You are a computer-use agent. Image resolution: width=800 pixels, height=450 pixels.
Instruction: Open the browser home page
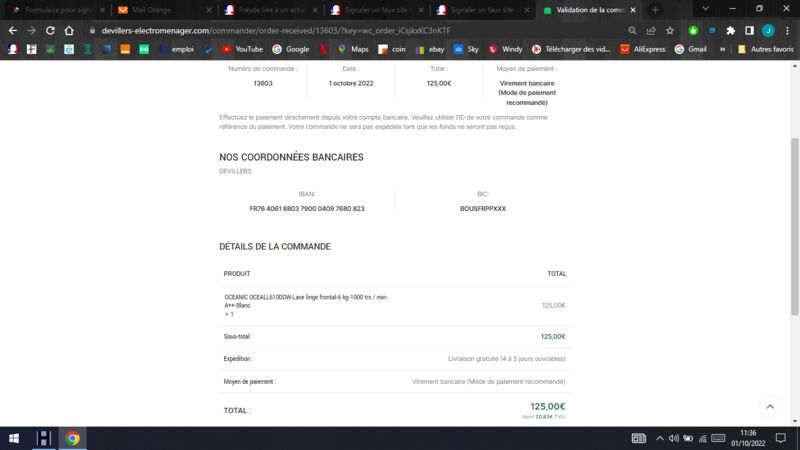point(69,31)
